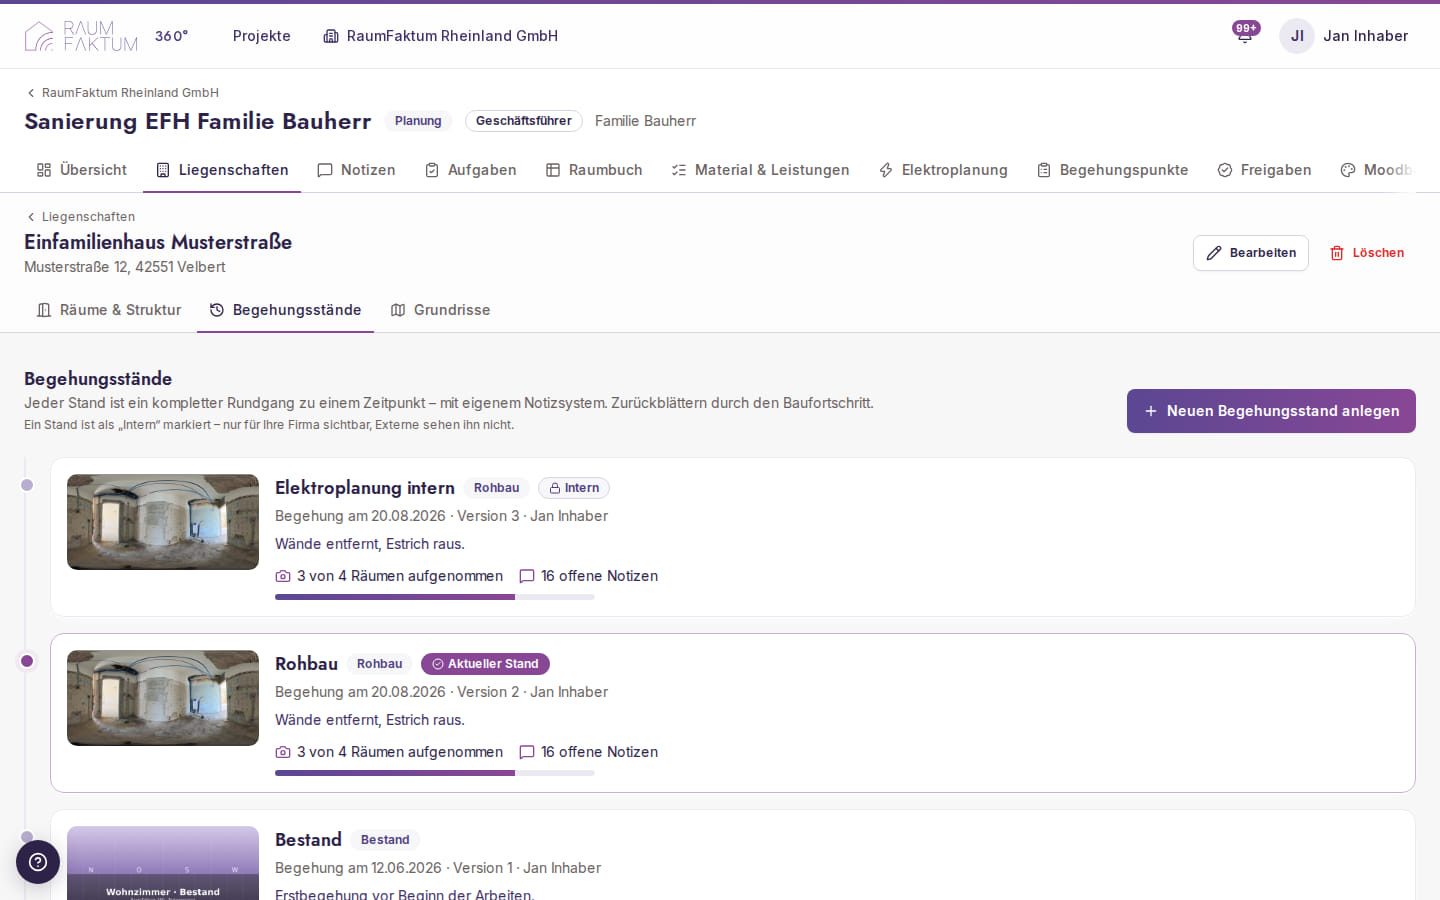Click the map icon of Grundrisse tab
Image resolution: width=1440 pixels, height=900 pixels.
coord(398,310)
